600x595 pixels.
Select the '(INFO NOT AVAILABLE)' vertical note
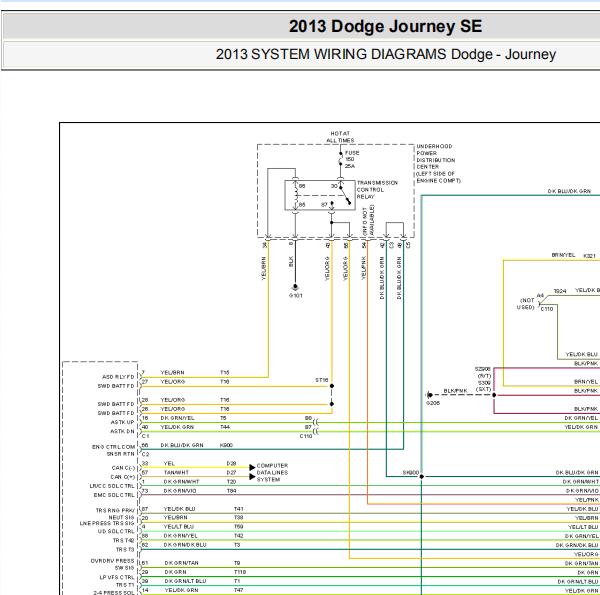coord(368,220)
